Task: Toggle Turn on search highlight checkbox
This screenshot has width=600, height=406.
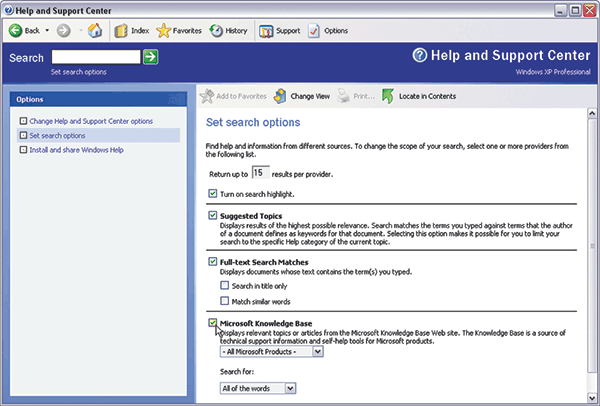Action: point(213,194)
